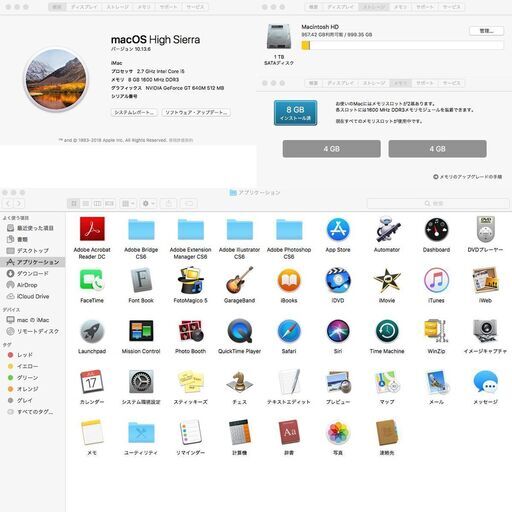Open the Chess (チェス) app
Viewport: 512px width, 512px height.
coord(240,382)
